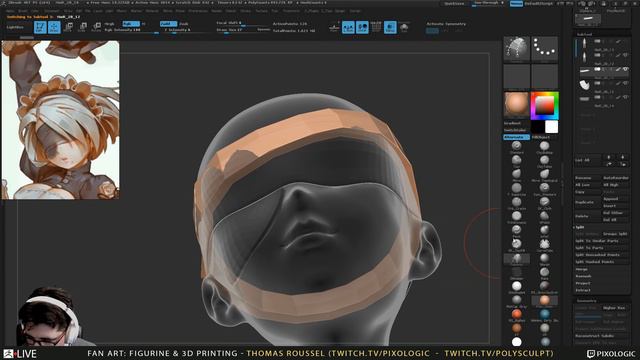
Task: Activate the Move transform icon
Action: [x=68, y=27]
